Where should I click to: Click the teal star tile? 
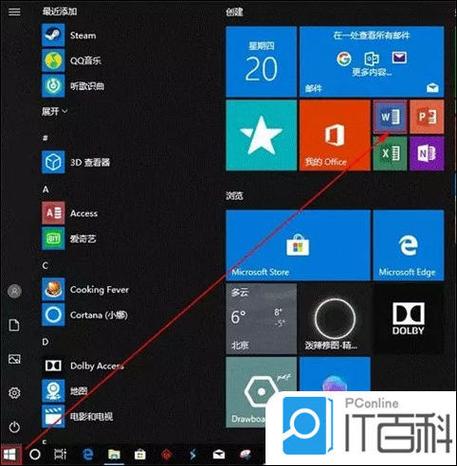coord(261,135)
